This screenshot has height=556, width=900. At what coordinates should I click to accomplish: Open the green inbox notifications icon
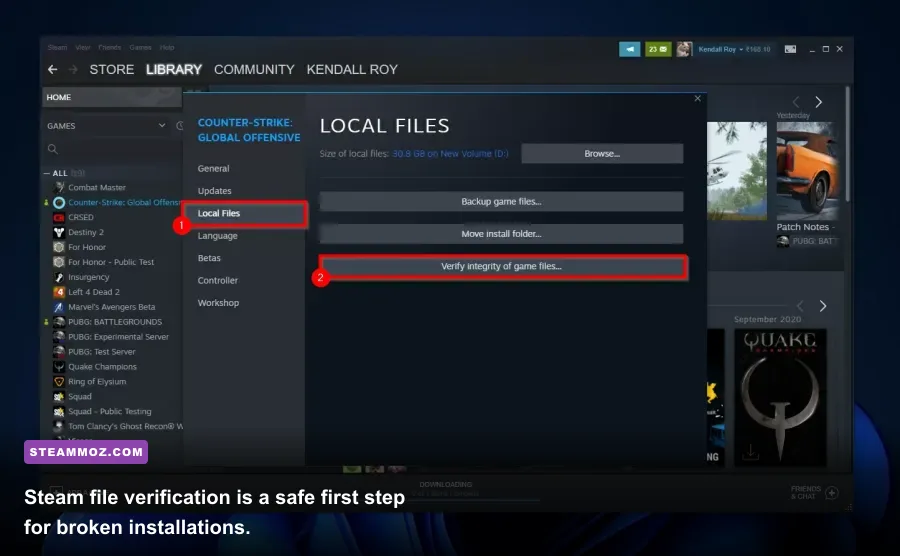658,49
